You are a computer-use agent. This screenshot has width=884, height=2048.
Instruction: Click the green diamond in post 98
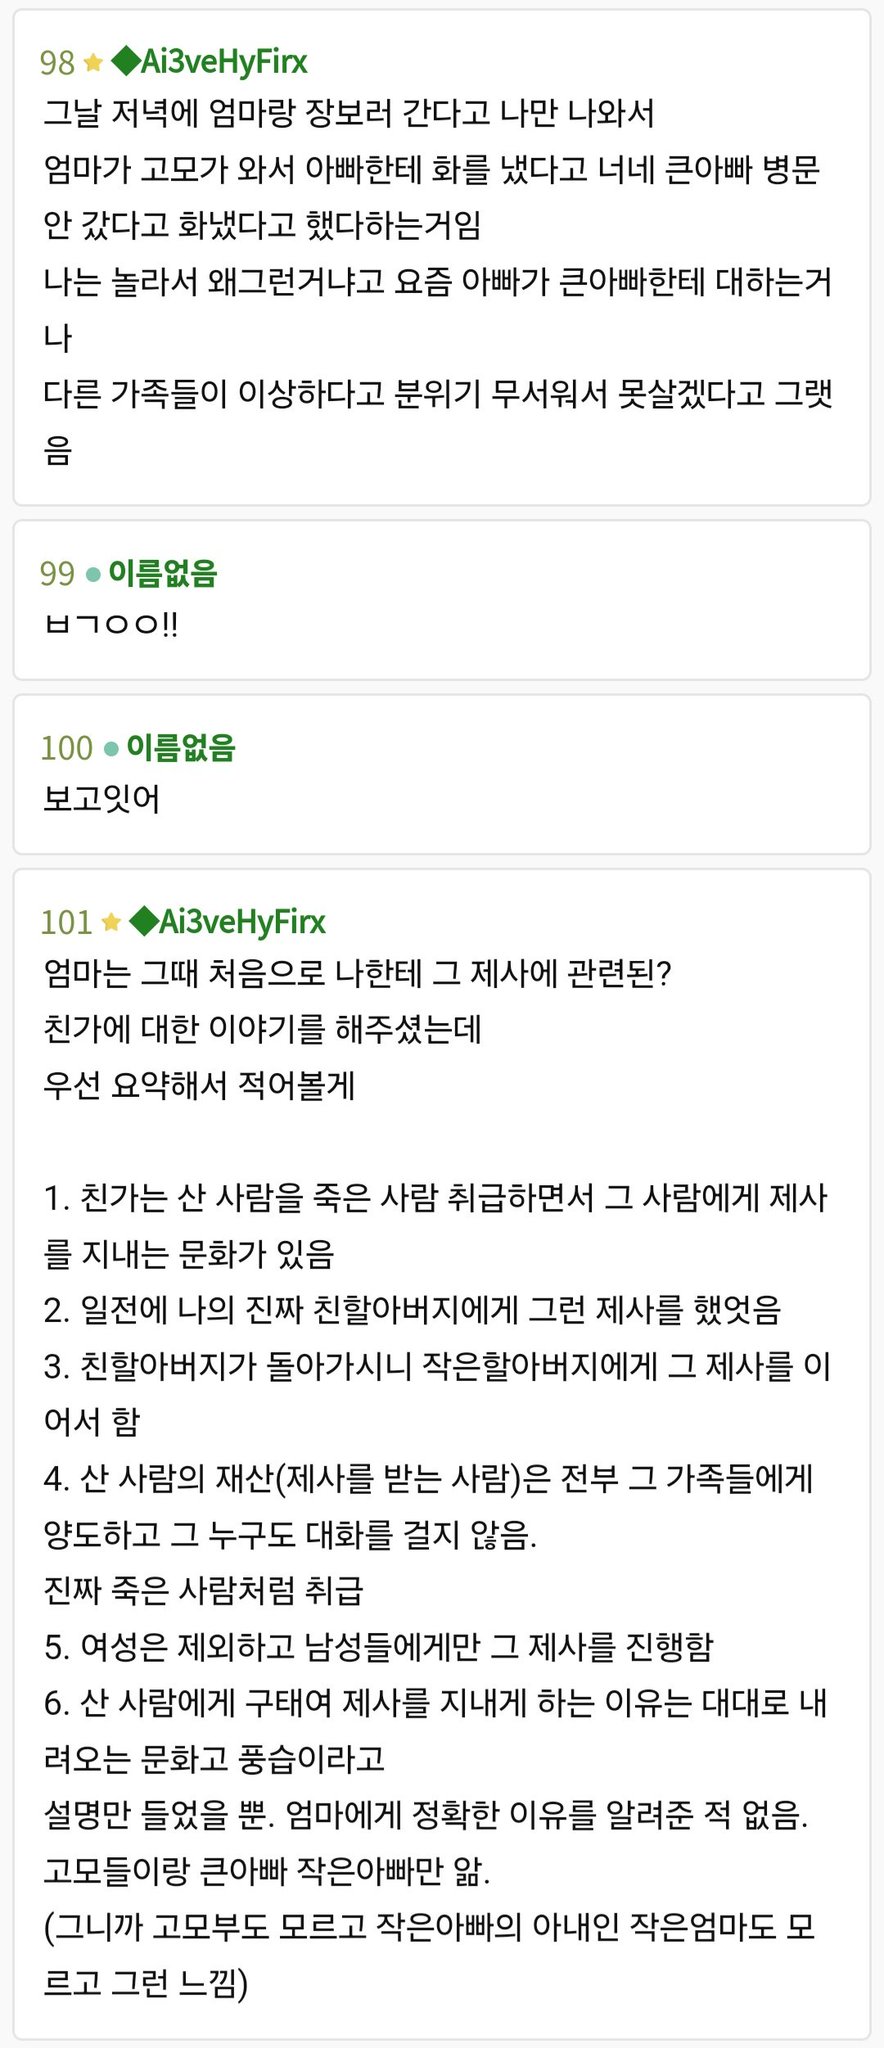[125, 62]
